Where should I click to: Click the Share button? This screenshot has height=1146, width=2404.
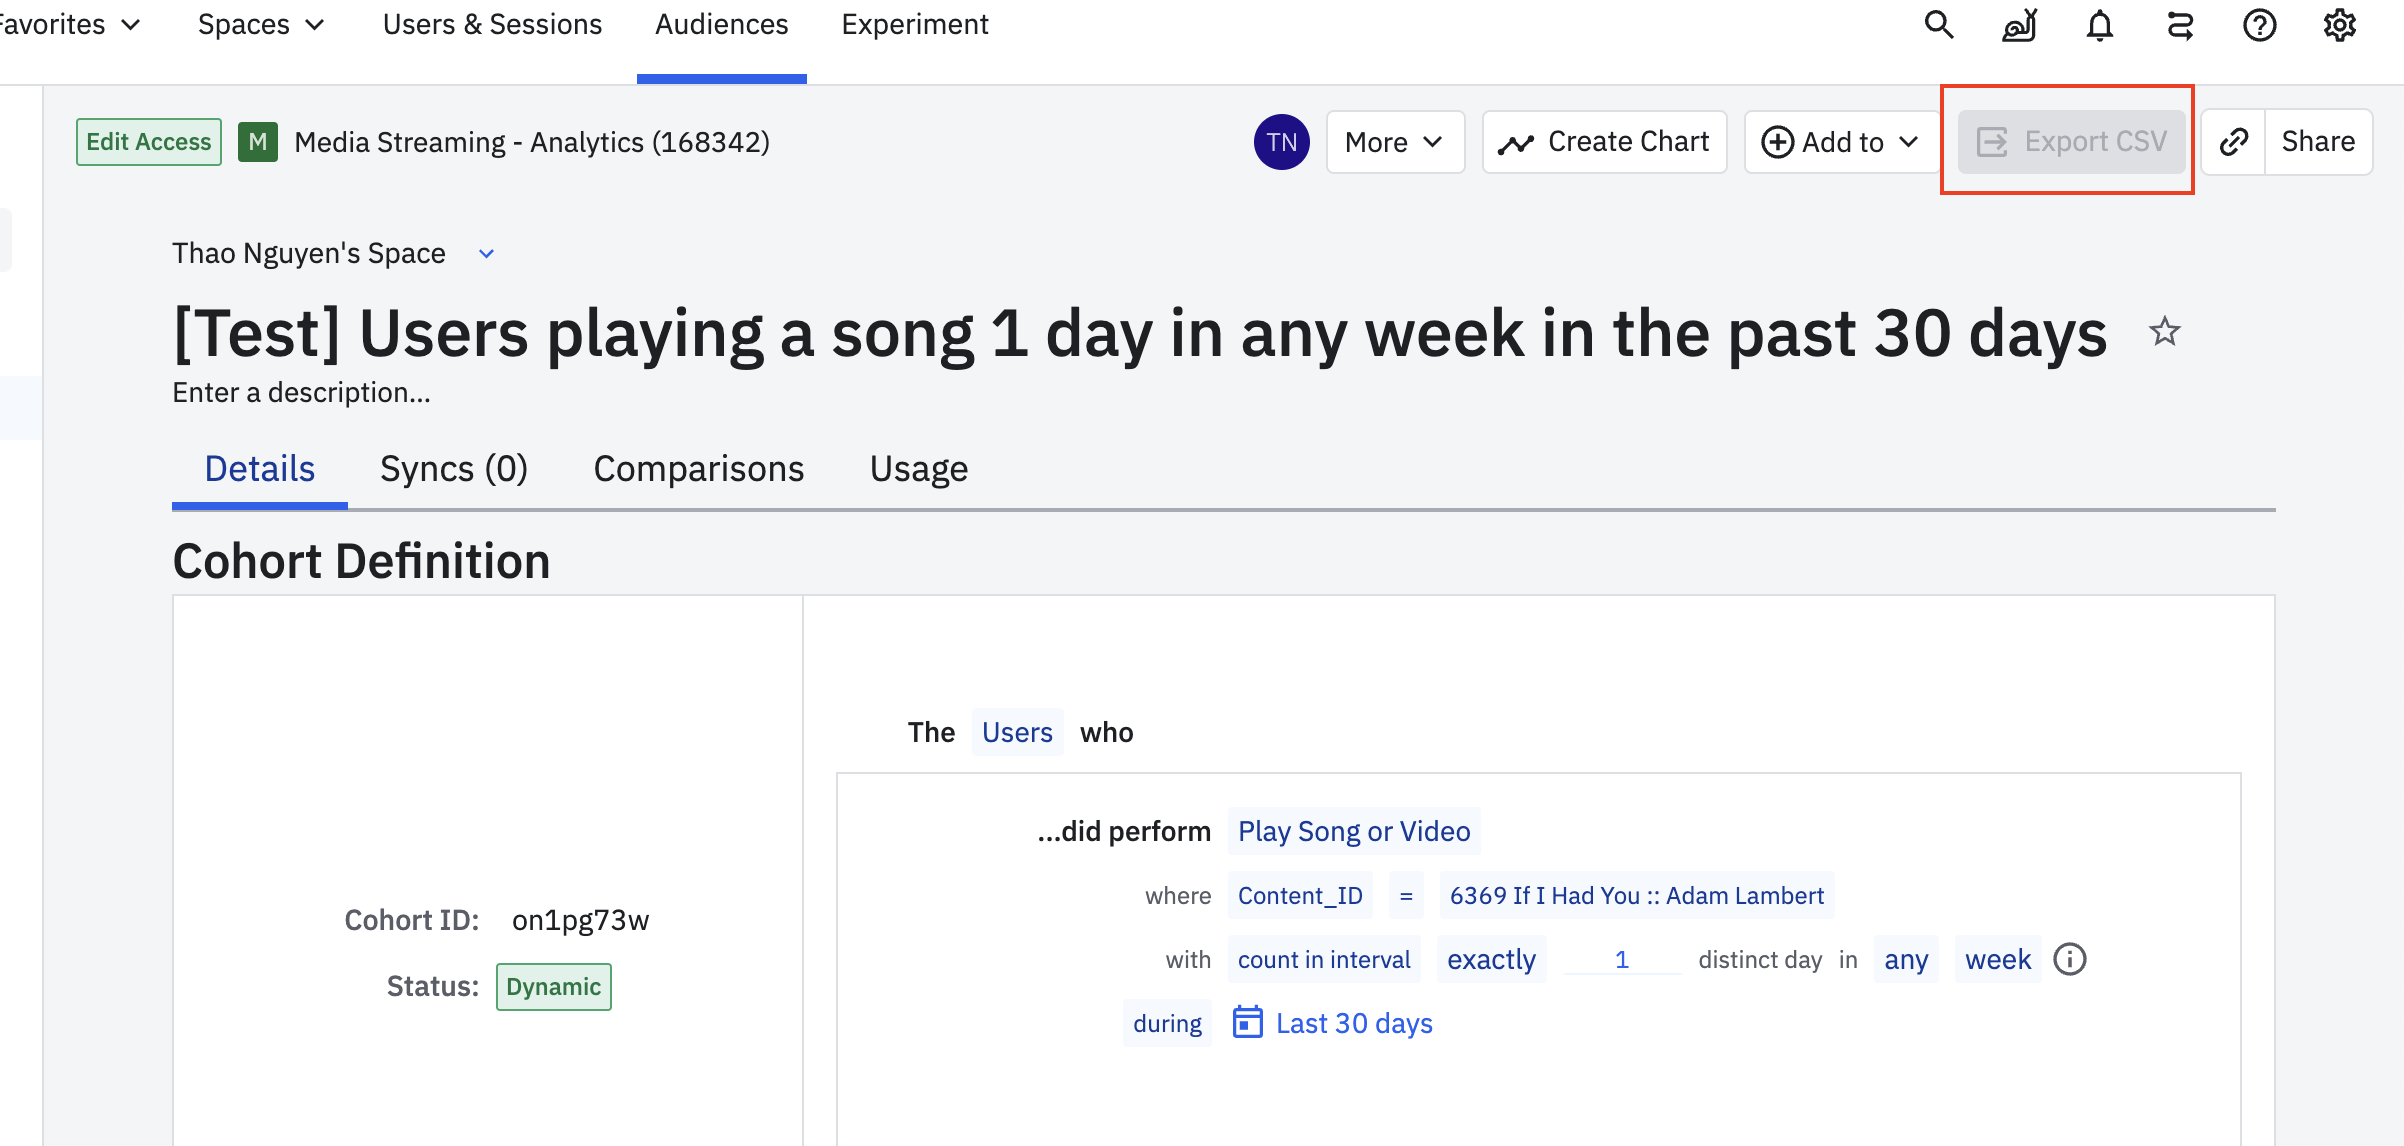[2317, 142]
